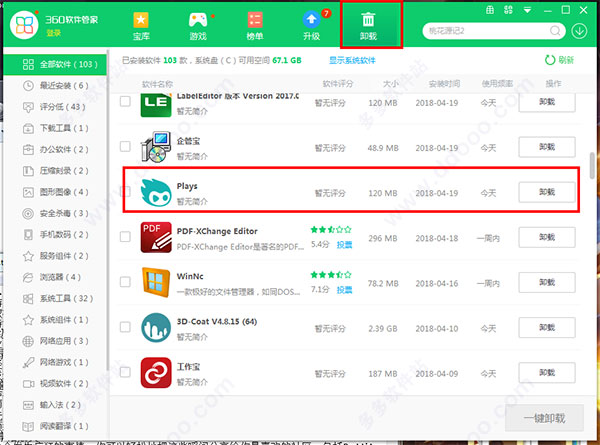This screenshot has width=600, height=445.
Task: Select 最近安装 (6) category
Action: (55, 86)
